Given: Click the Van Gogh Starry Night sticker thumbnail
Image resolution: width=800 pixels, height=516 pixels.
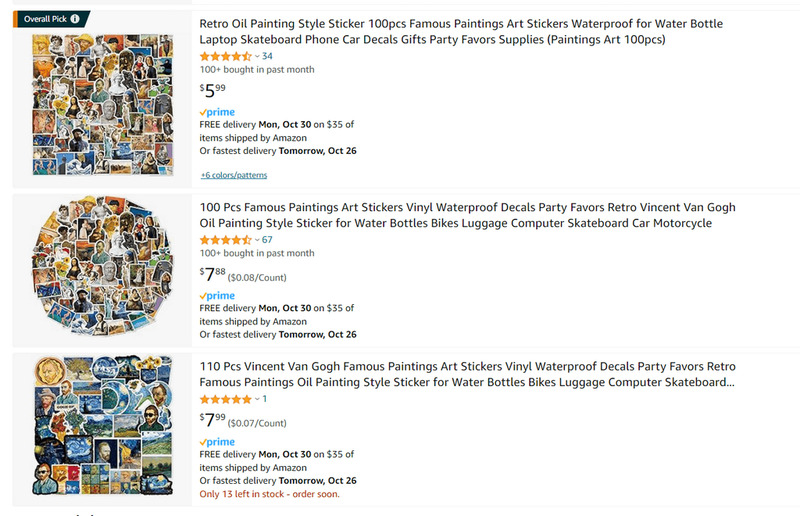Looking at the screenshot, I should tap(103, 425).
